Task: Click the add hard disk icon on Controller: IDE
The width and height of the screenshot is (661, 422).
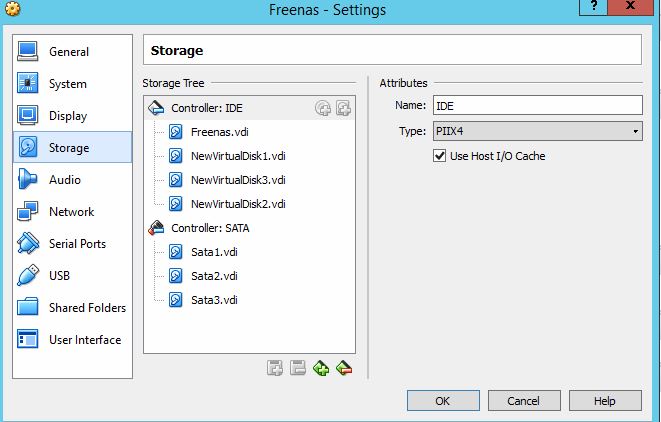Action: coord(343,108)
